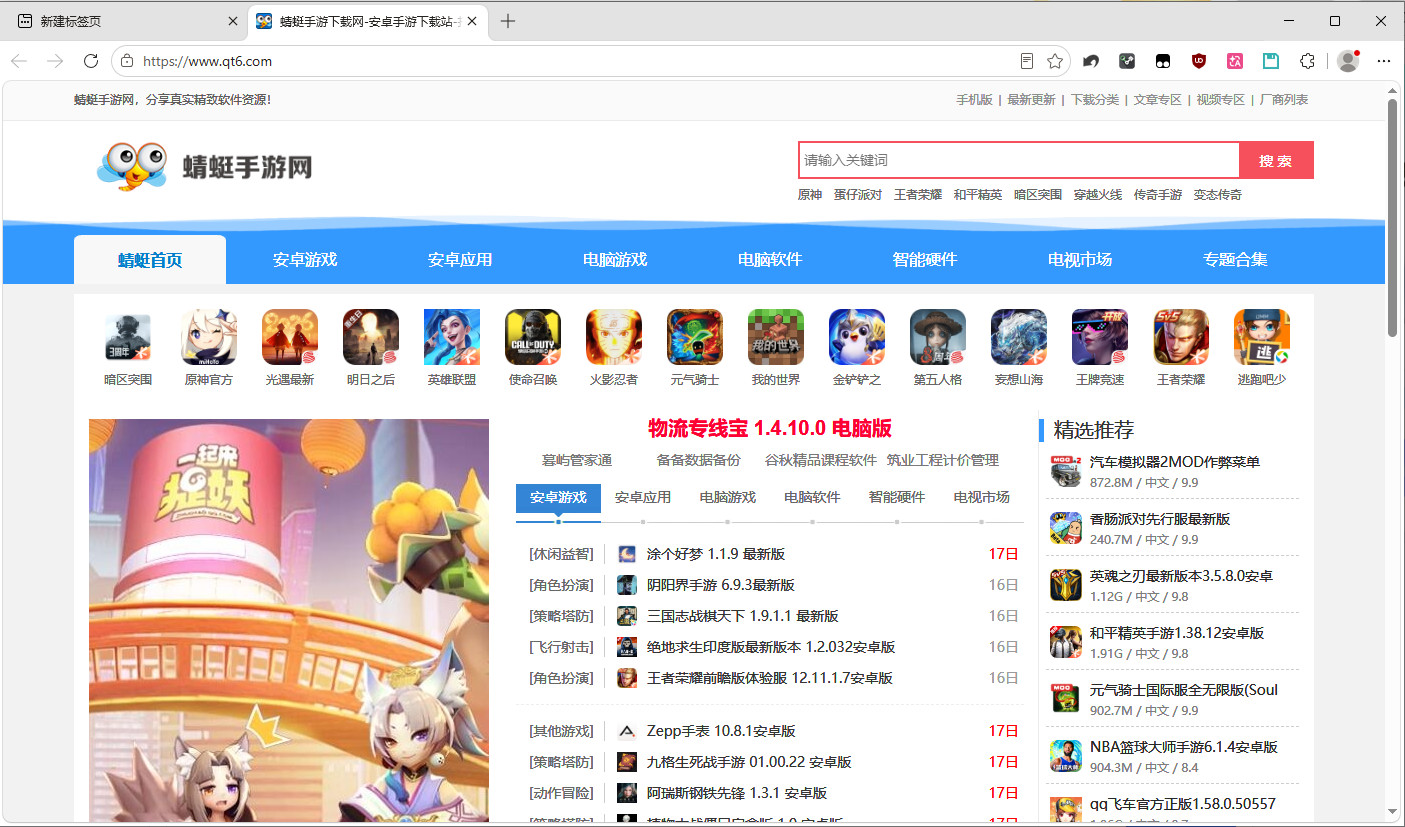1405x827 pixels.
Task: Open the 王者荣耀 game icon
Action: pos(1181,337)
